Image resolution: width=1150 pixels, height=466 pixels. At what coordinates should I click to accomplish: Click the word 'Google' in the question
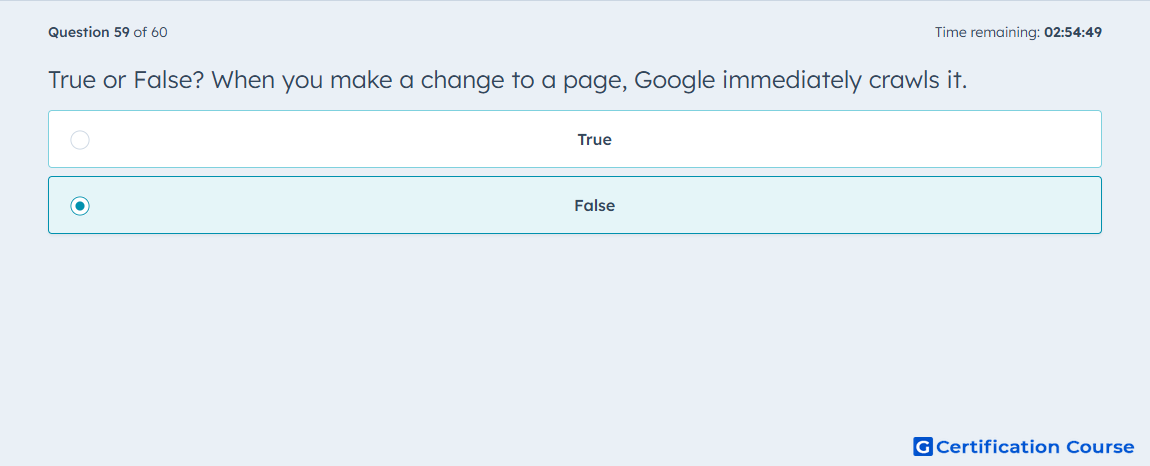[675, 81]
